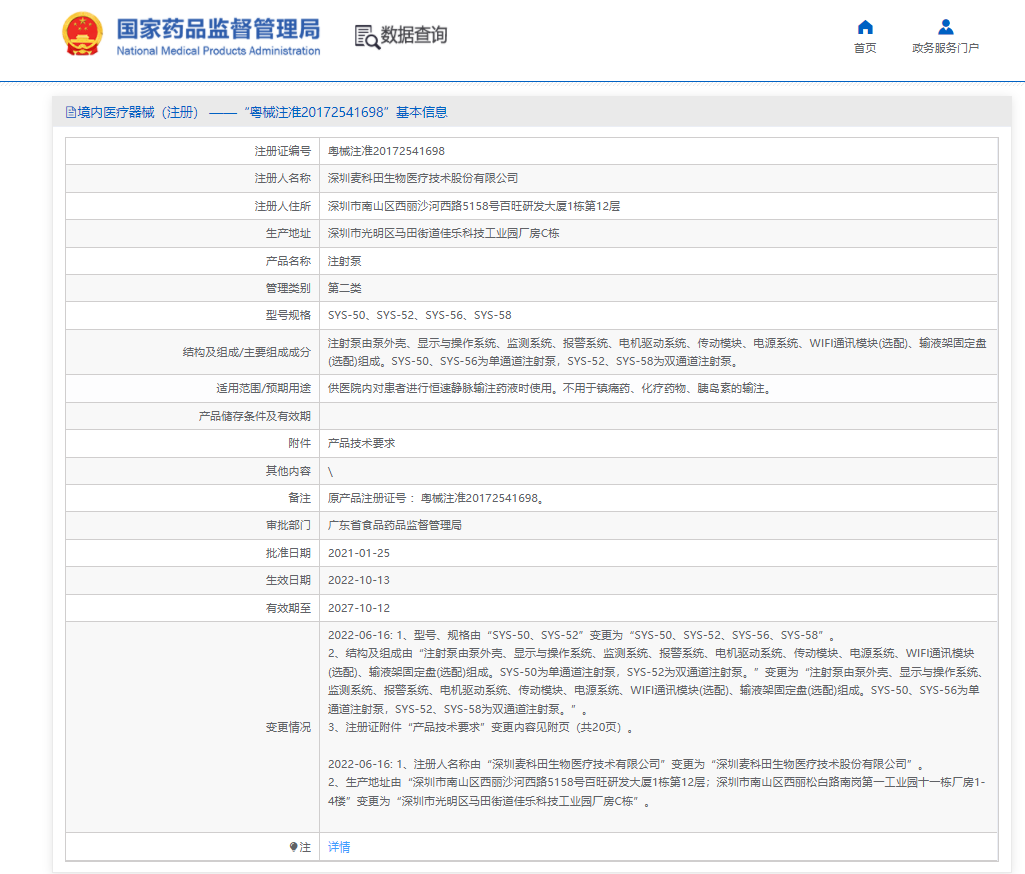Click the 数据查询 heading text
Screen dimensions: 1025x874
pyautogui.click(x=414, y=35)
